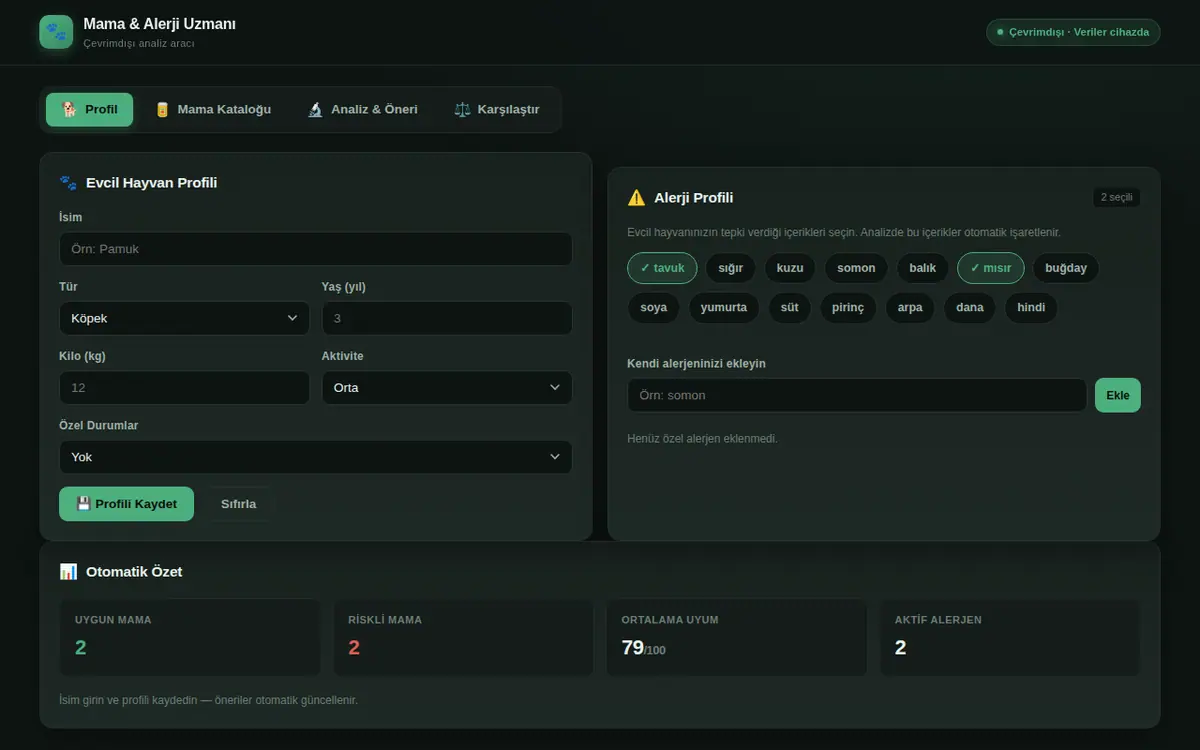Focus the custom allergen input field
This screenshot has width=1200, height=750.
[857, 395]
